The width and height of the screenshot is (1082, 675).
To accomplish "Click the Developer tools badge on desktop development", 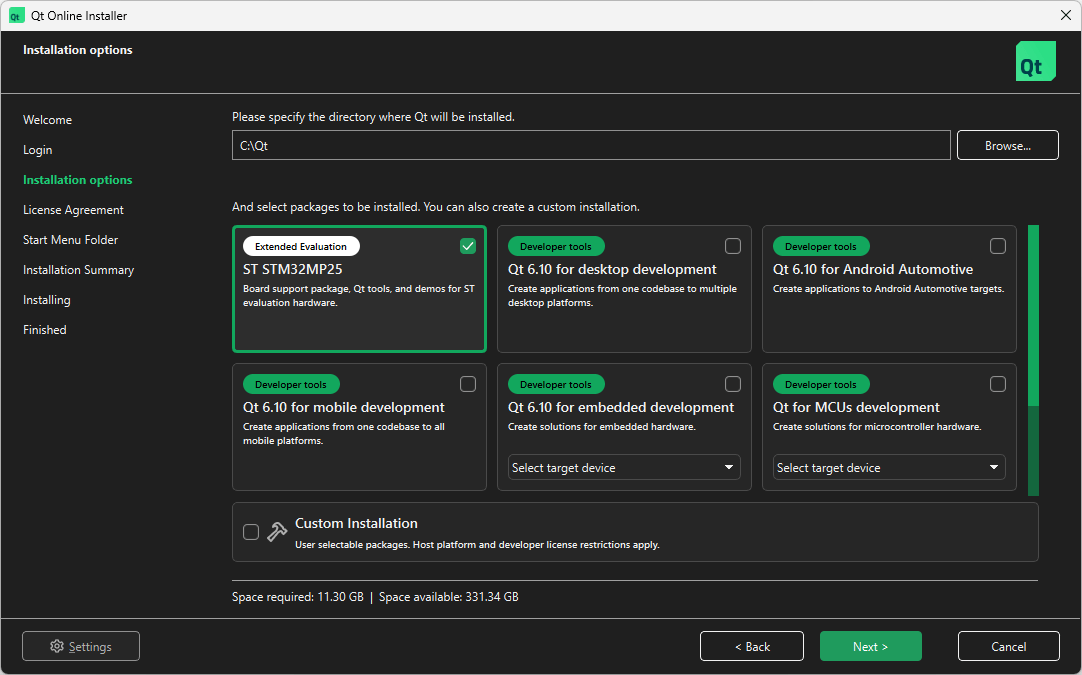I will coord(555,245).
